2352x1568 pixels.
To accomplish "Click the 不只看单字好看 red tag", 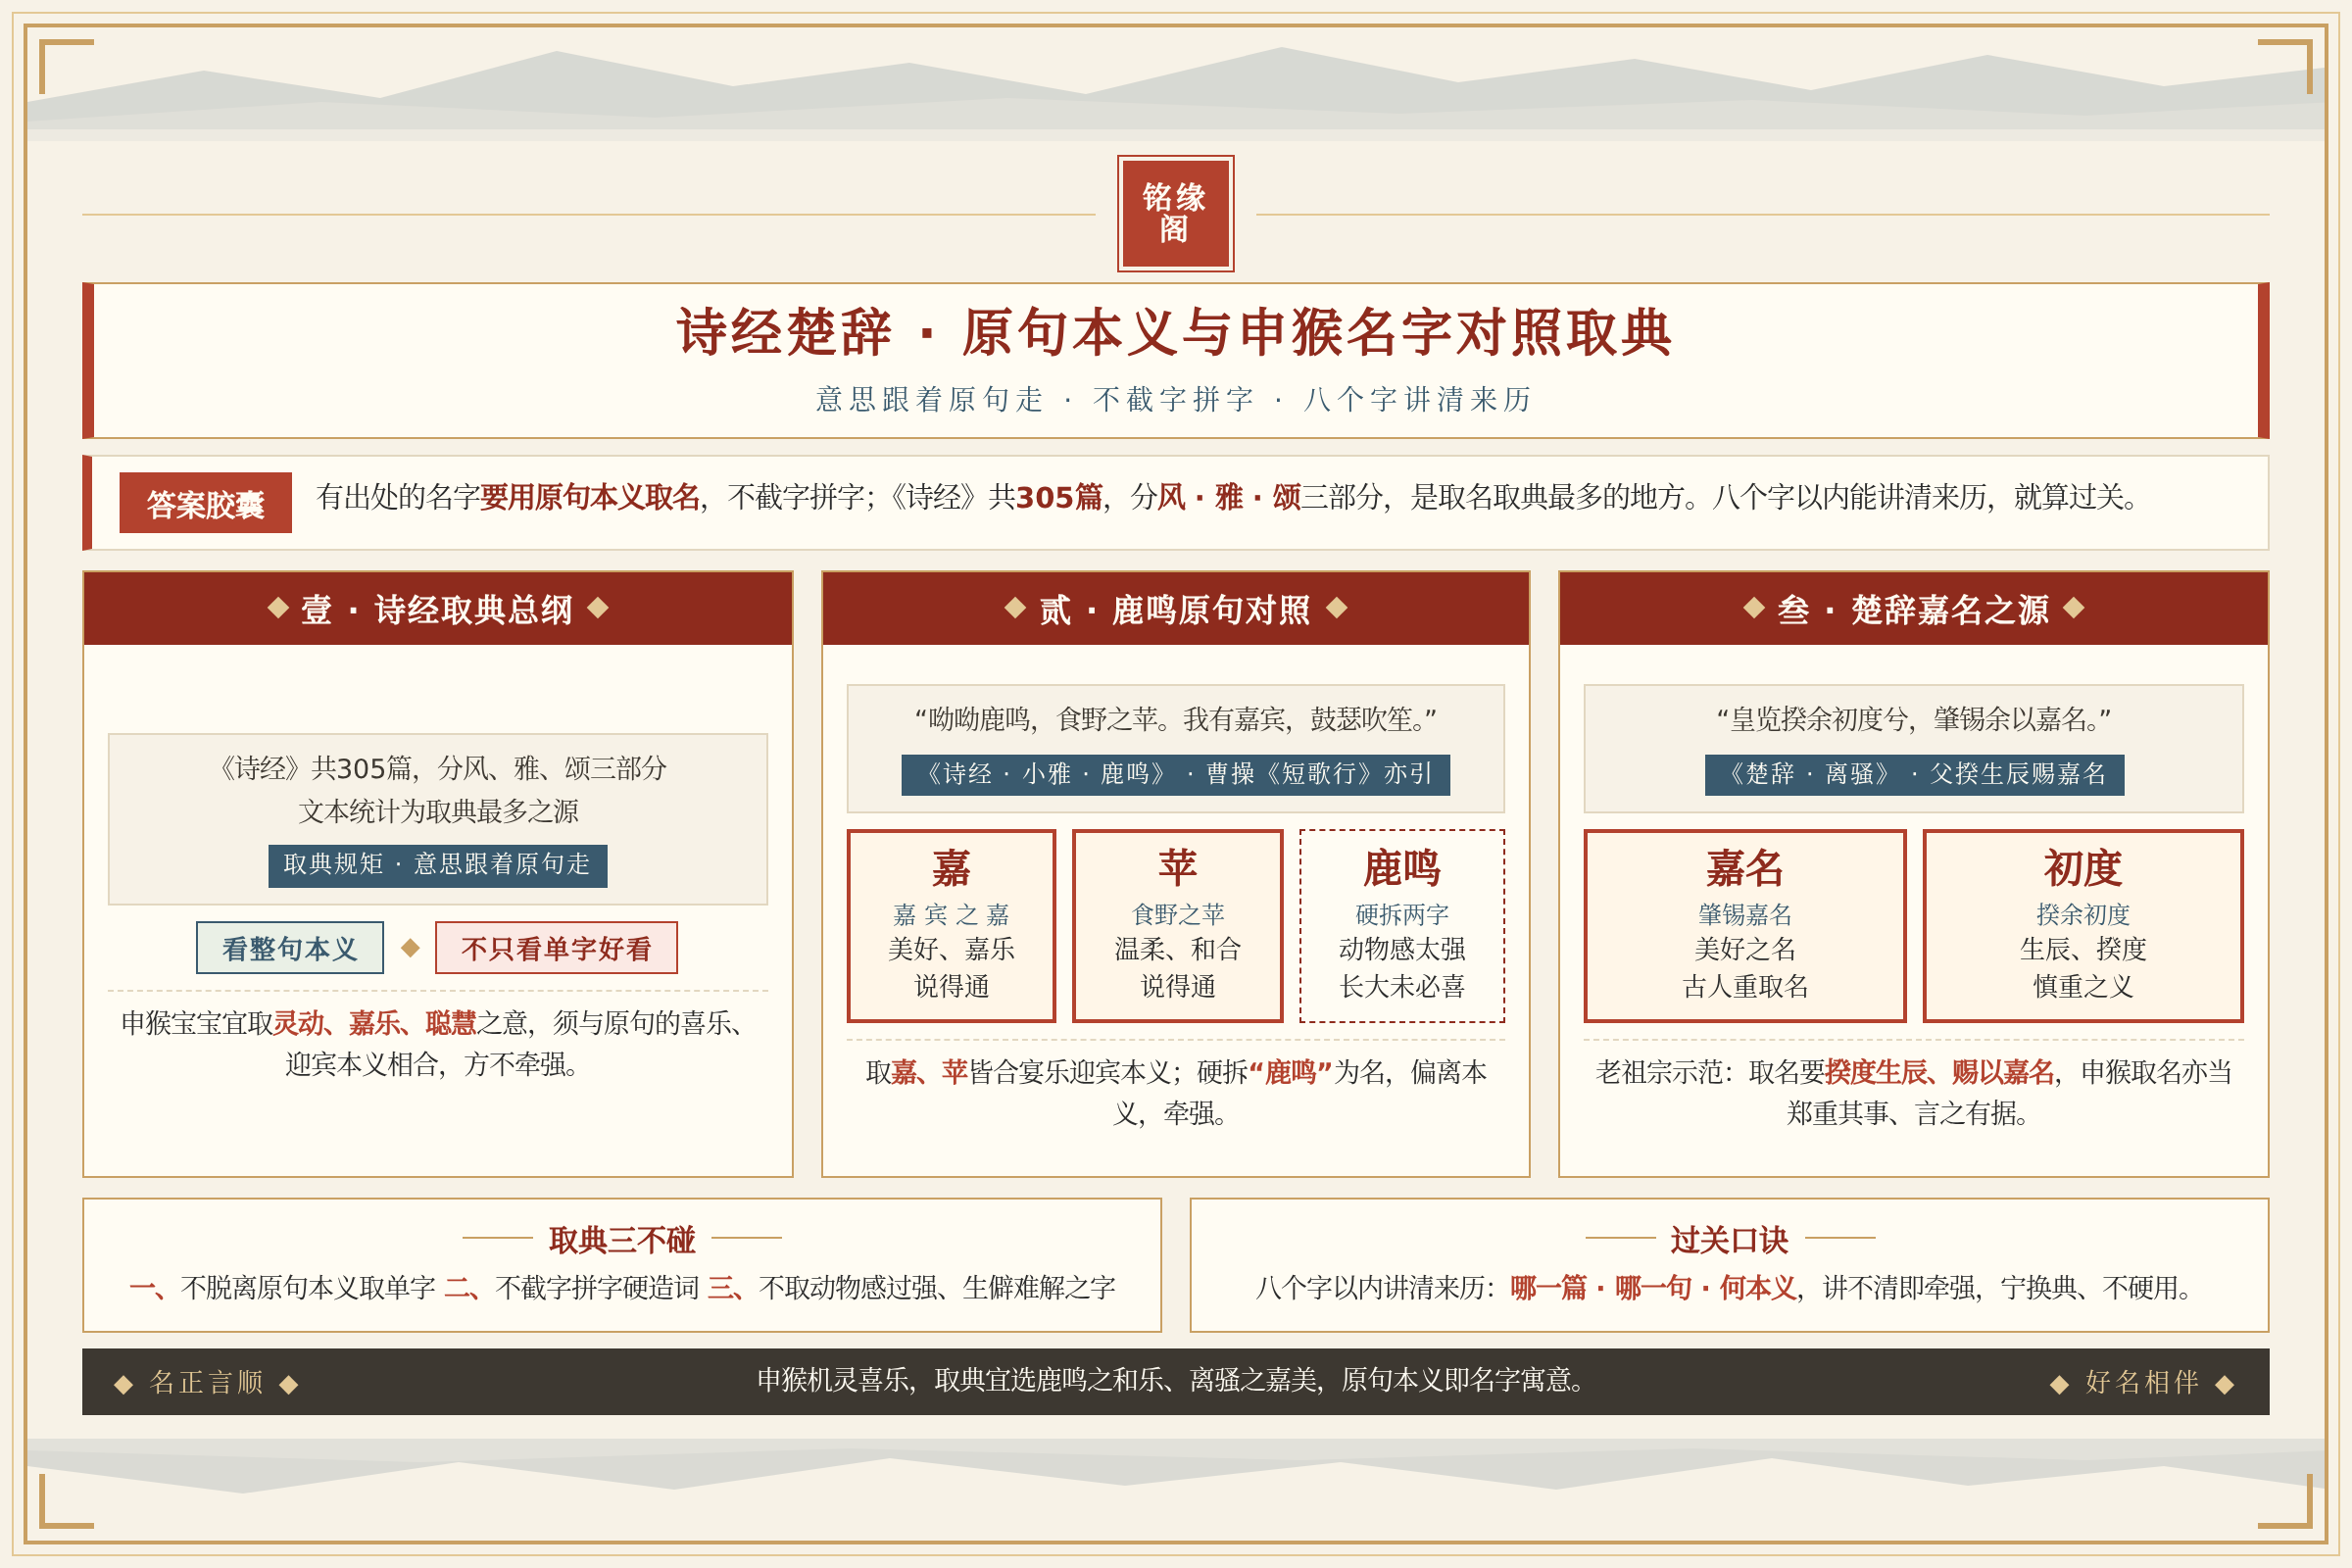I will (x=556, y=947).
